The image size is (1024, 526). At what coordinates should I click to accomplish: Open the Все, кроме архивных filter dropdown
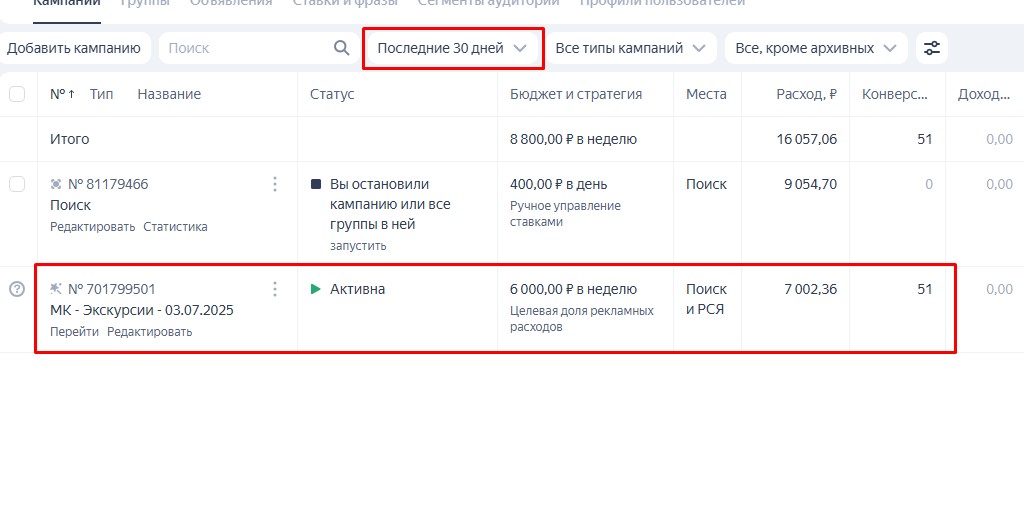[x=816, y=48]
